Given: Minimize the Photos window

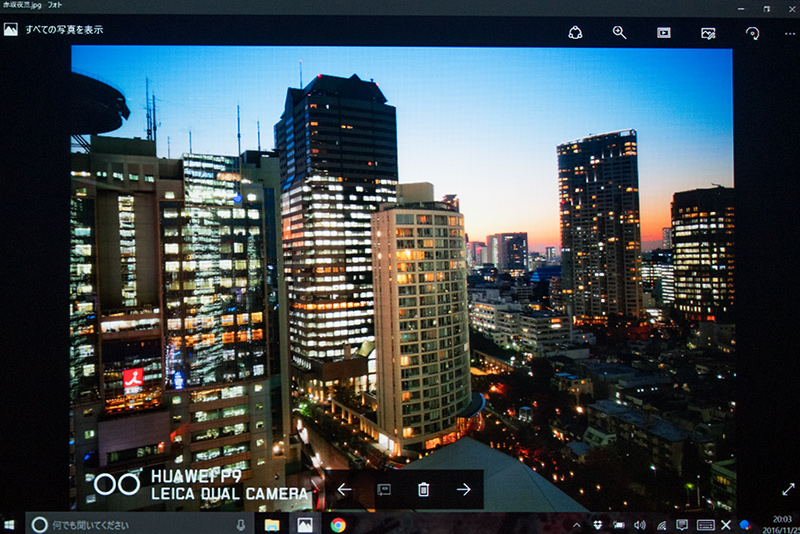Looking at the screenshot, I should [x=741, y=9].
